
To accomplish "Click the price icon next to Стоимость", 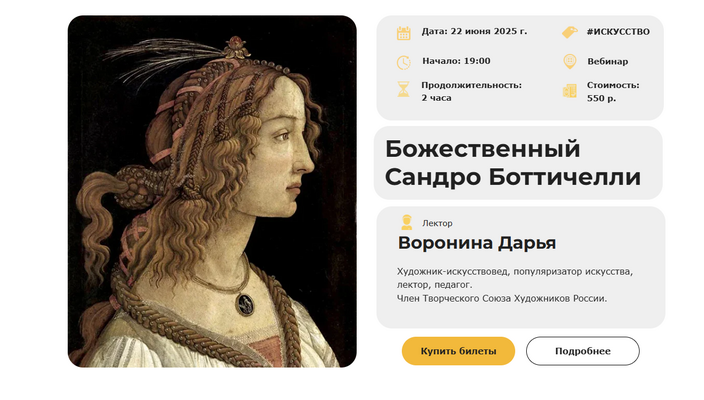I will click(x=570, y=91).
